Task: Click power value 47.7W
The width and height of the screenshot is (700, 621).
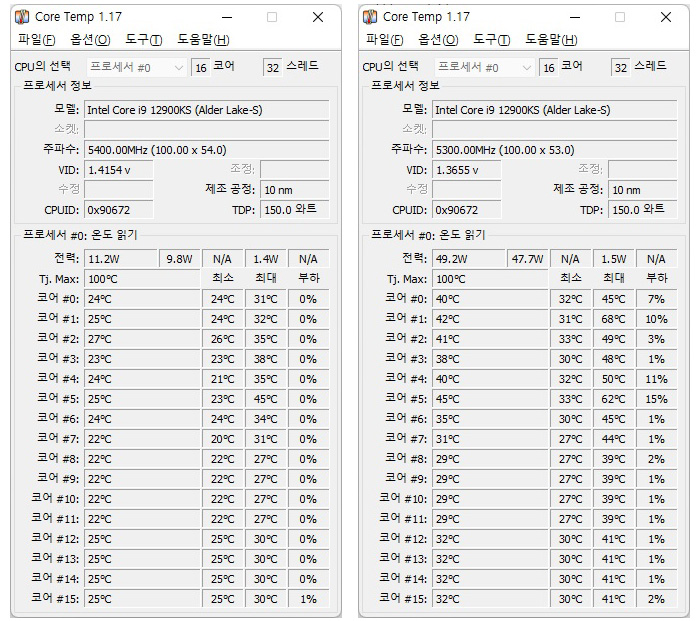Action: [527, 259]
